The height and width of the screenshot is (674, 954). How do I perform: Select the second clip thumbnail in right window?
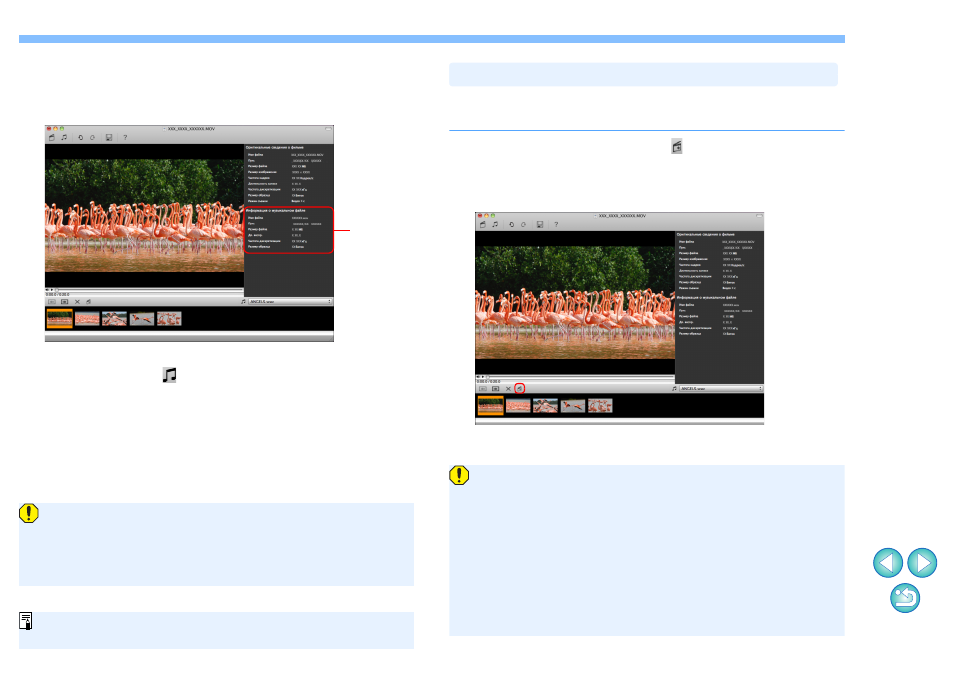518,406
